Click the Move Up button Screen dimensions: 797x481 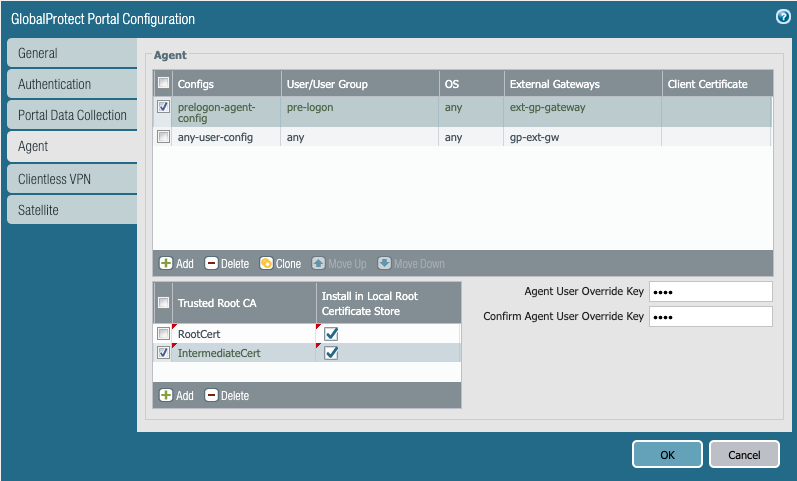click(339, 263)
